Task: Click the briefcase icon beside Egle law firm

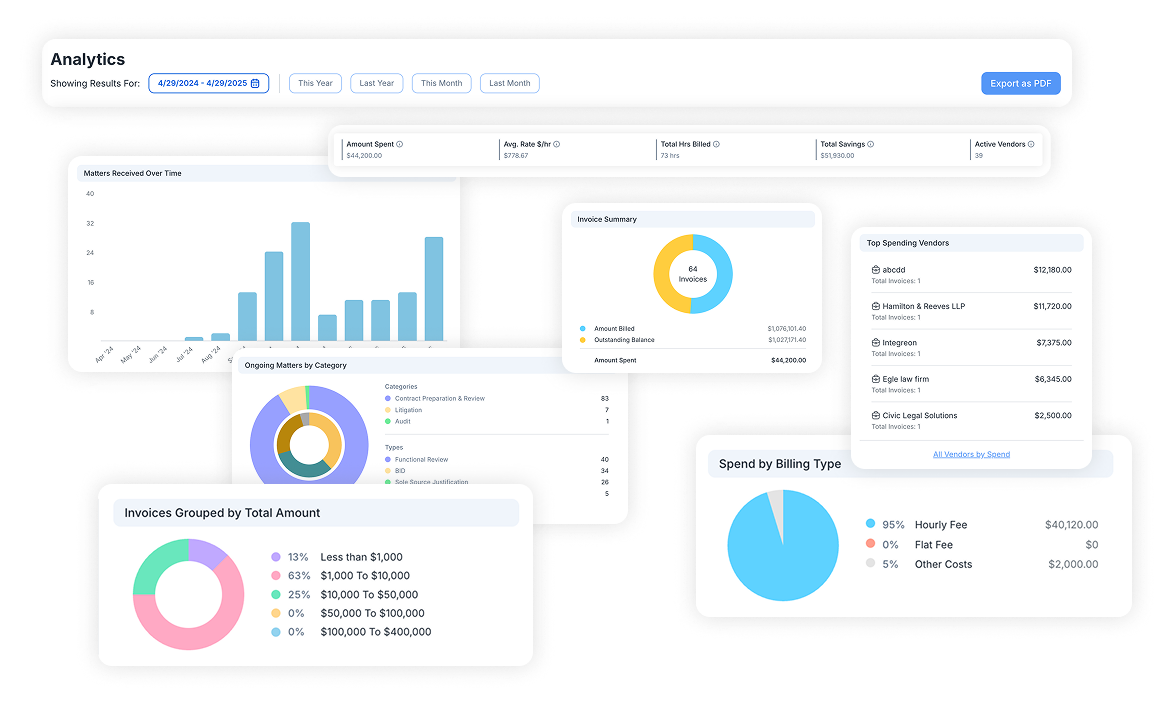Action: coord(876,379)
